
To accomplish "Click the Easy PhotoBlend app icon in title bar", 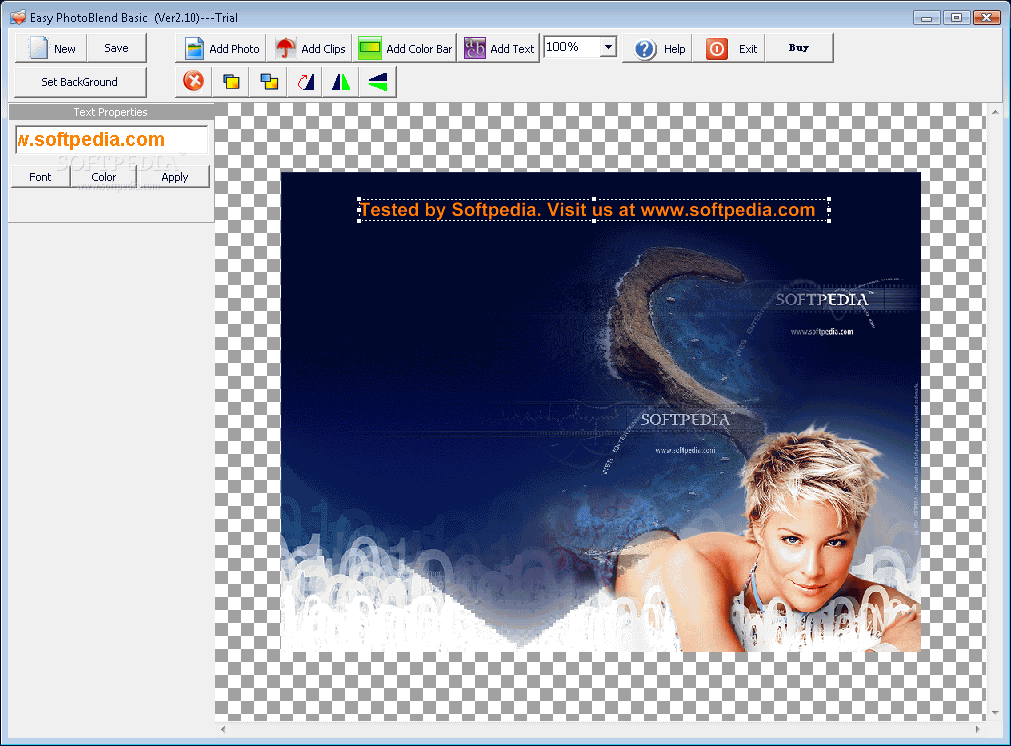I will click(17, 17).
